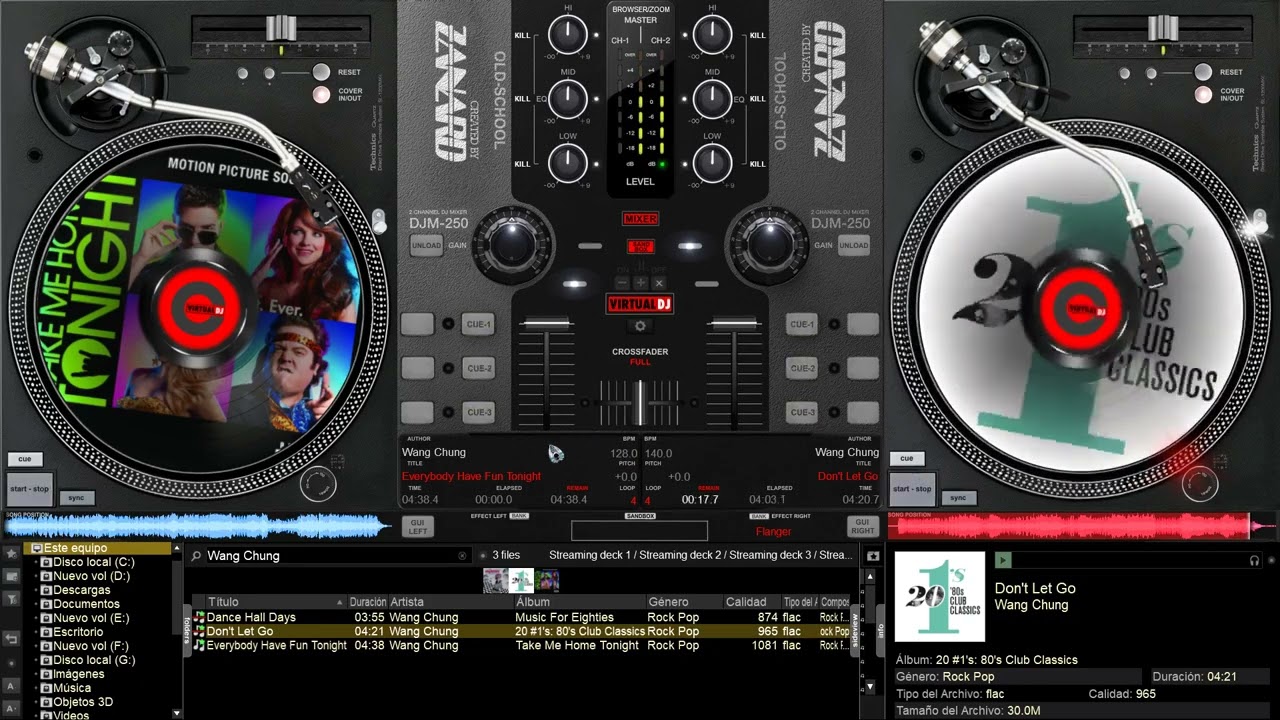Click right deck sync button

click(958, 497)
